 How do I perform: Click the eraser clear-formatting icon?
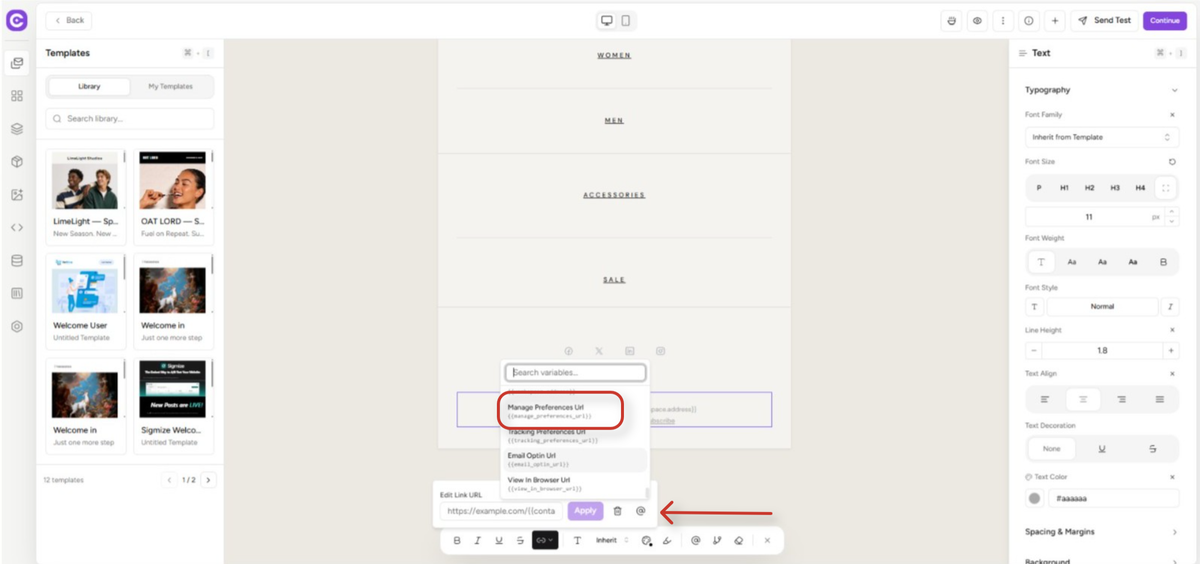(738, 540)
